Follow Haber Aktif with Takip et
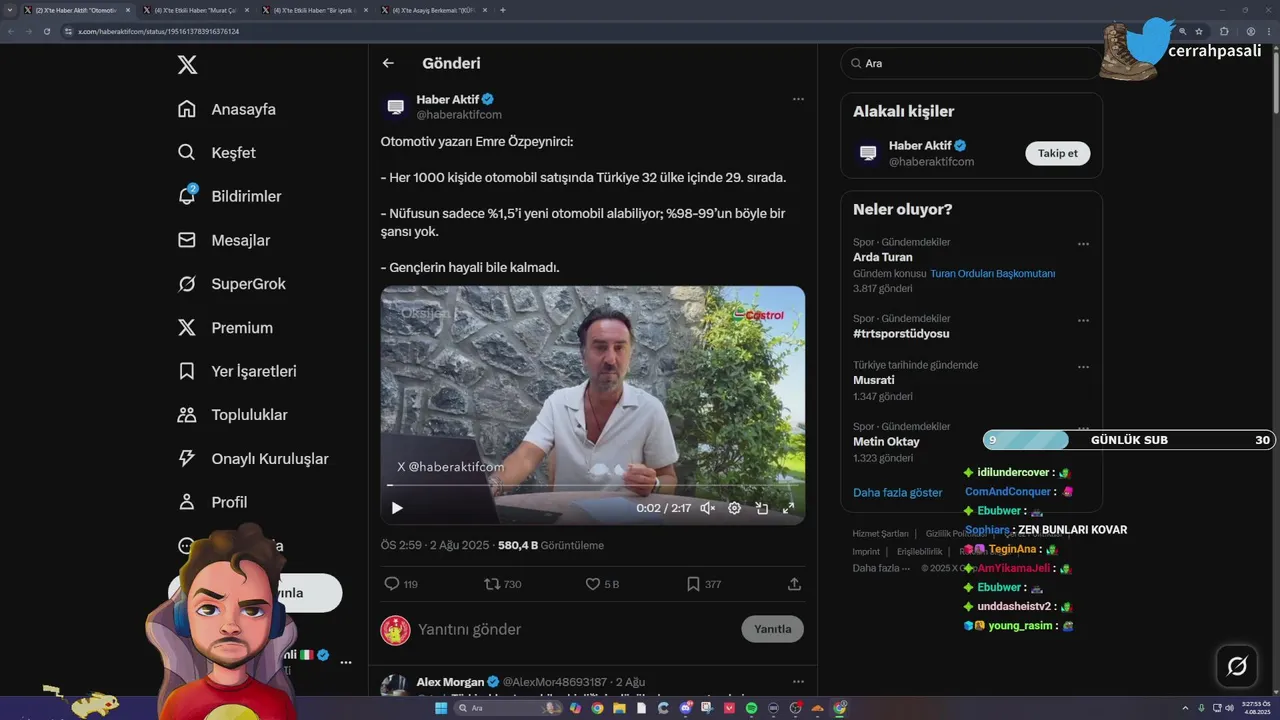Viewport: 1280px width, 720px height. tap(1058, 153)
